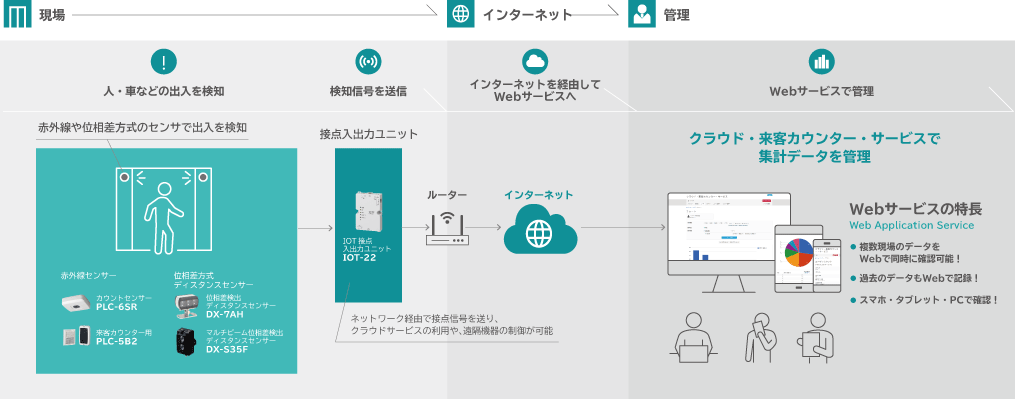Click the 複数現場のデータを bullet text
Viewport: 1015px width, 399px height.
pyautogui.click(x=899, y=246)
